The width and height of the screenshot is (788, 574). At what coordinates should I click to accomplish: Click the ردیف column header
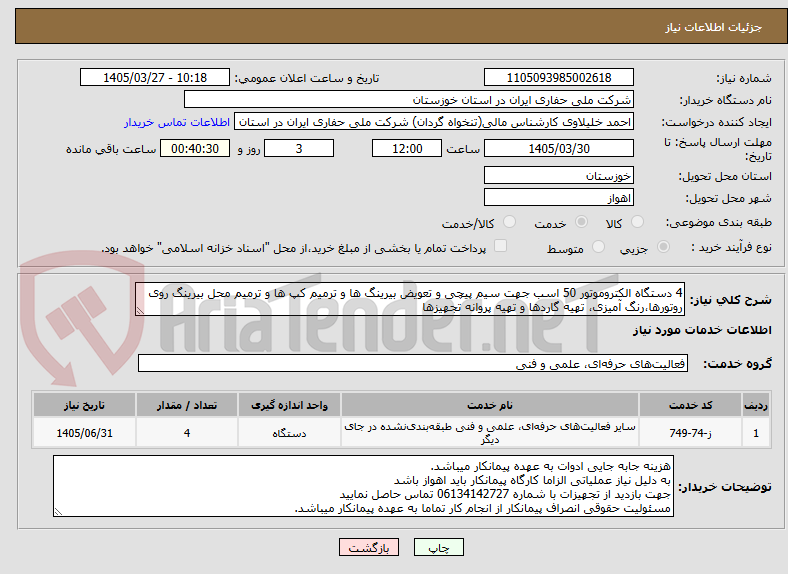756,405
